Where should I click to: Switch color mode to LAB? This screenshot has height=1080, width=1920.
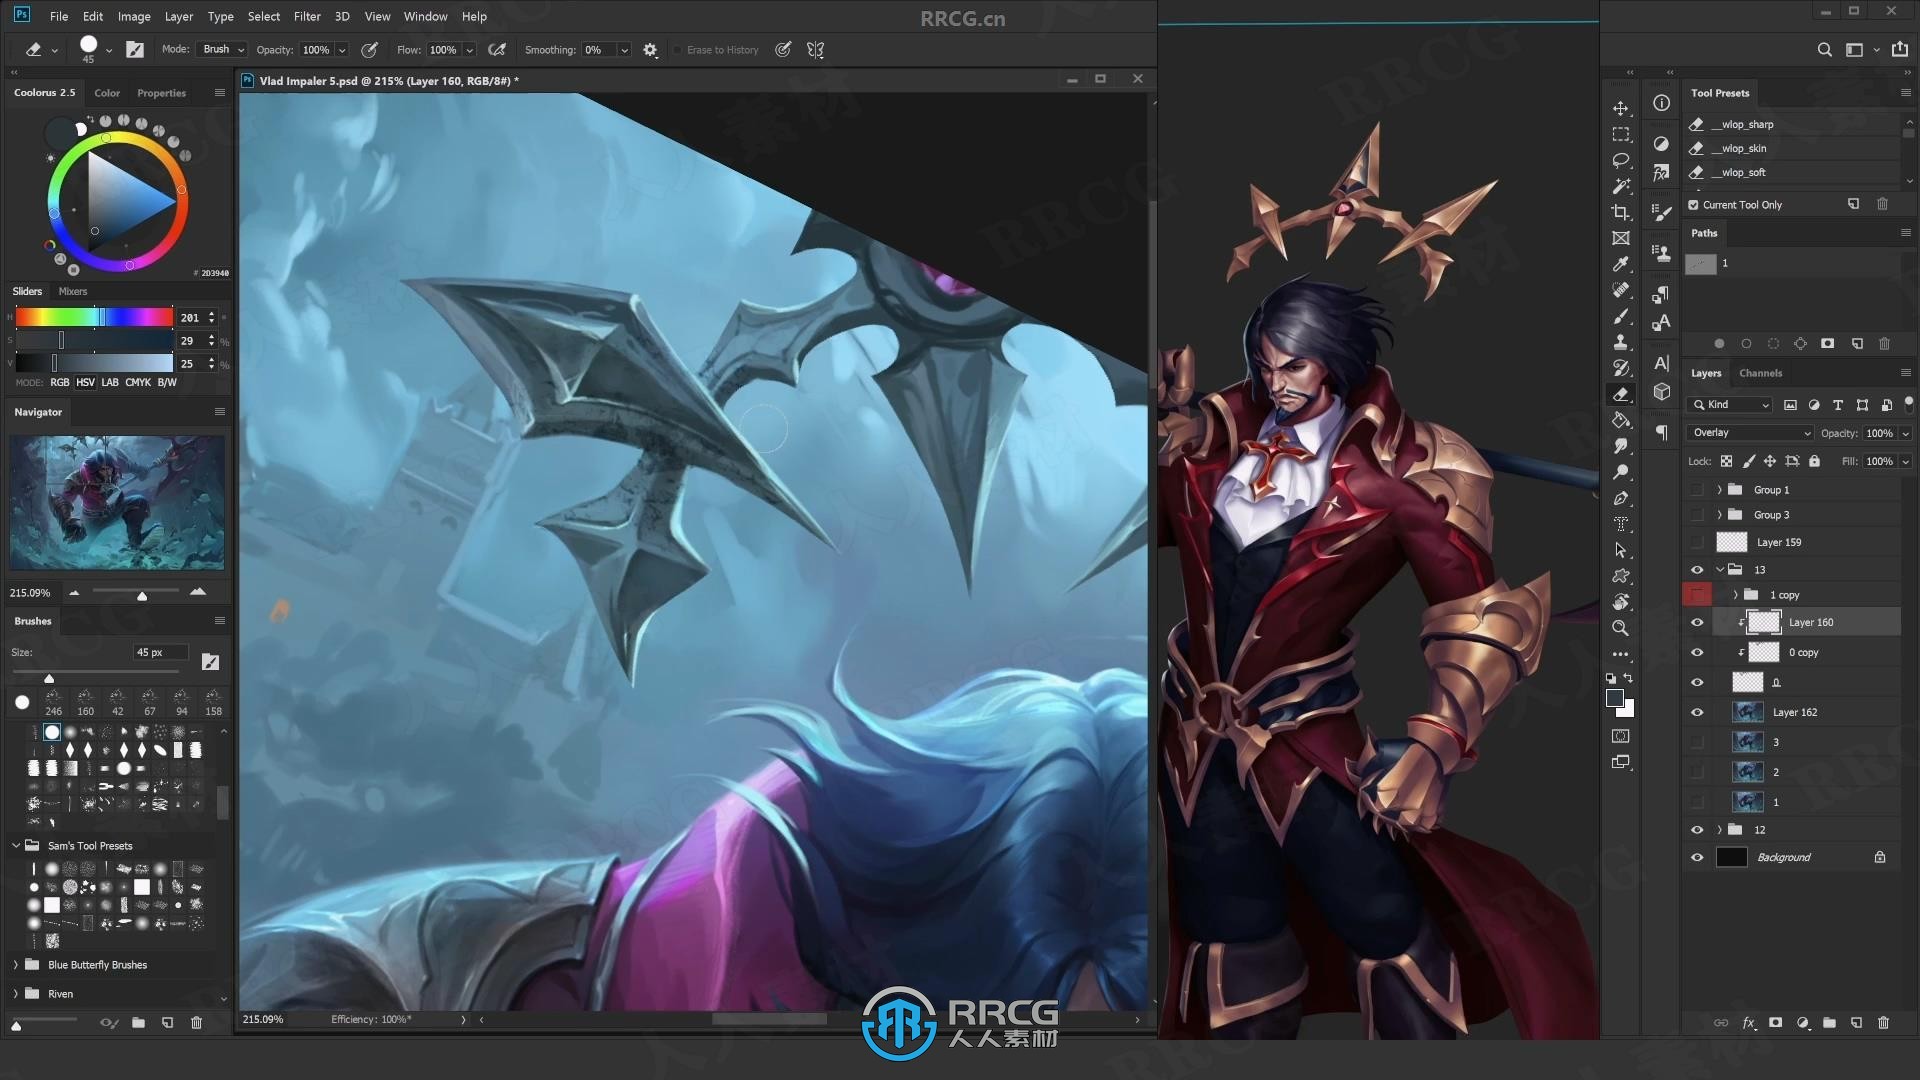[110, 382]
